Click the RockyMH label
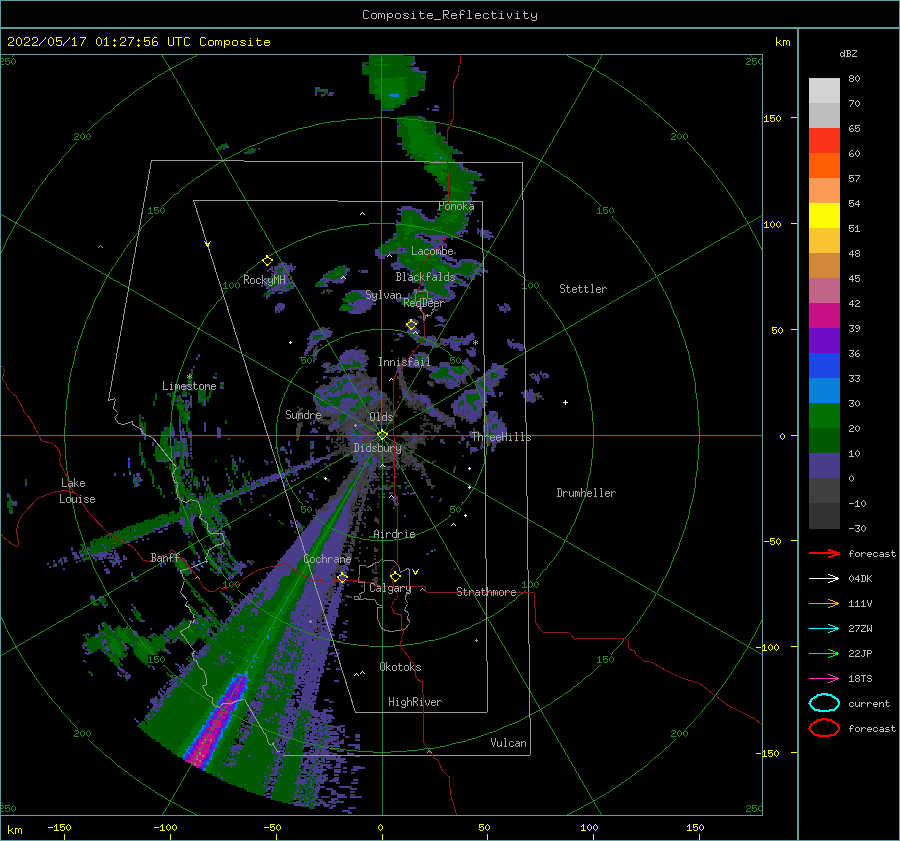Viewport: 900px width, 841px height. point(264,280)
